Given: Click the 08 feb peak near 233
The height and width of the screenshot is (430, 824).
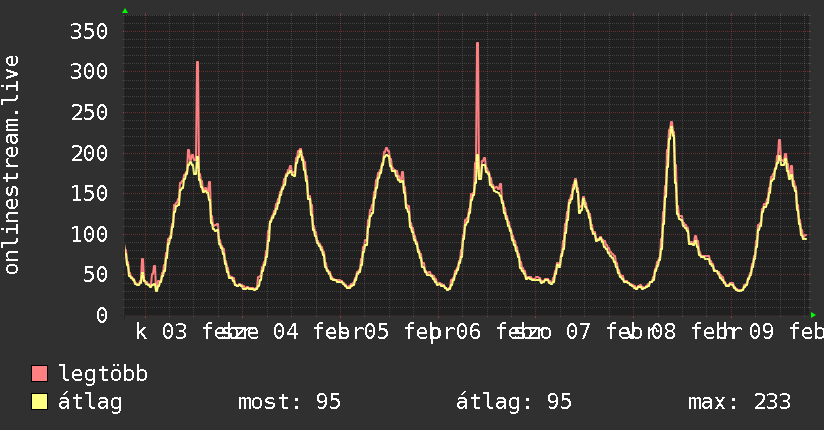Looking at the screenshot, I should pyautogui.click(x=671, y=124).
